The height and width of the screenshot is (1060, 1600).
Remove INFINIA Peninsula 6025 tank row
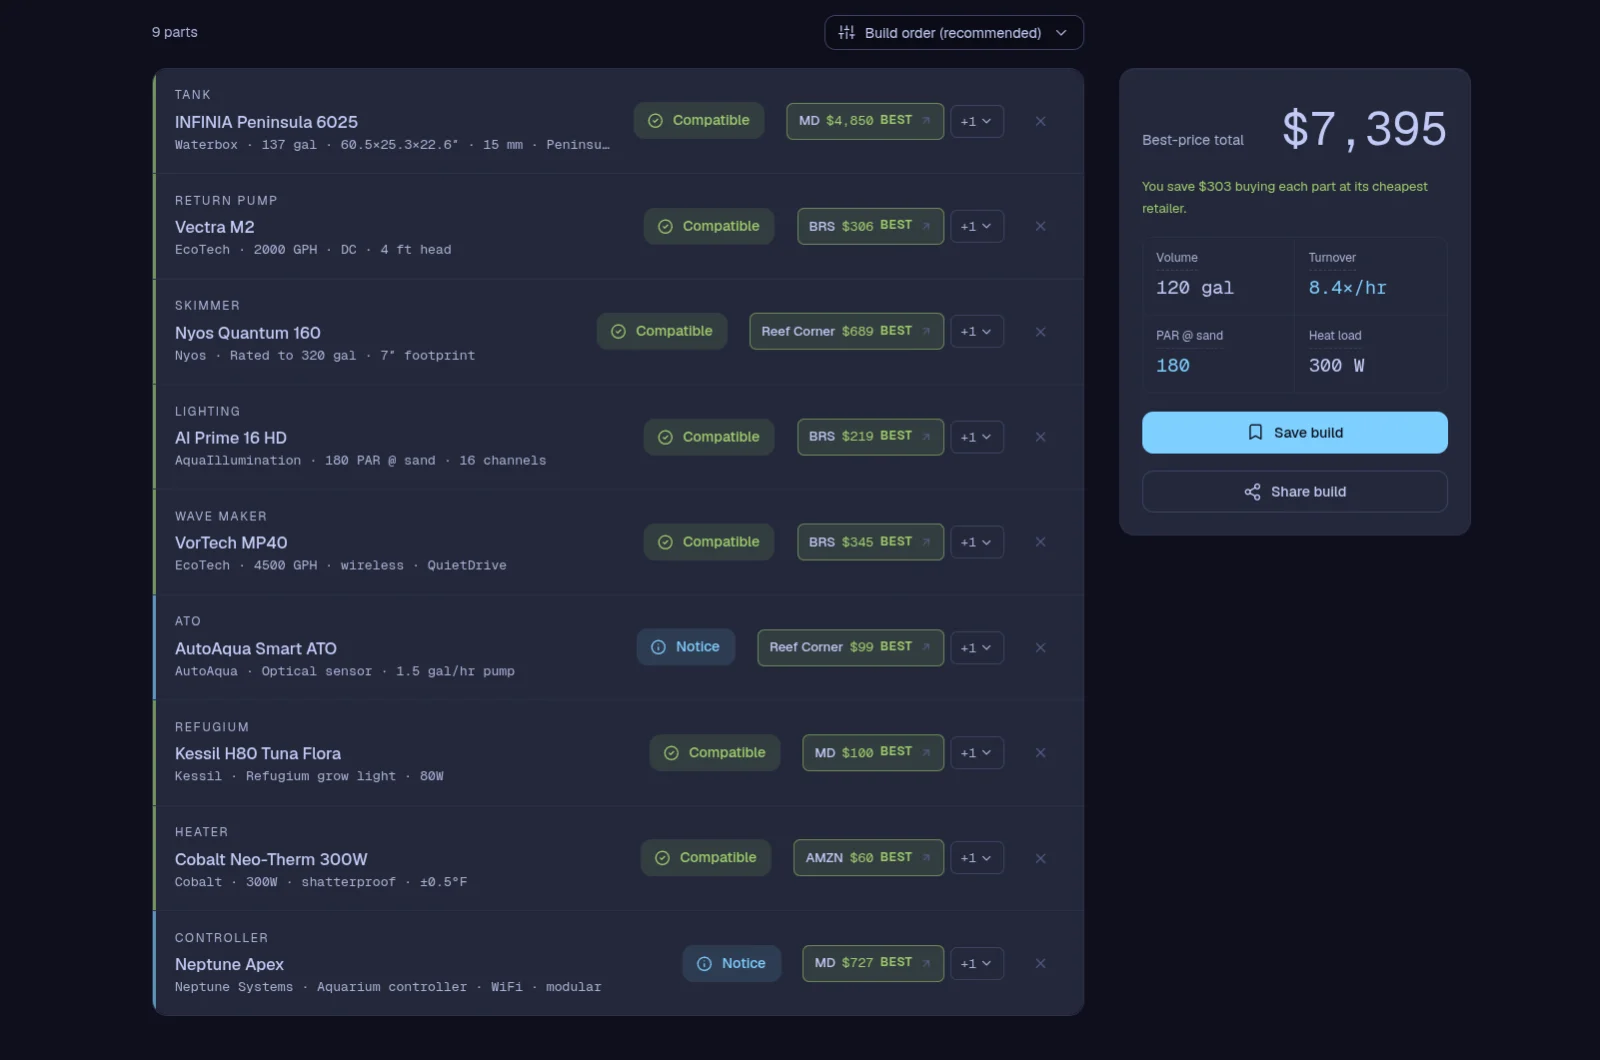tap(1040, 121)
